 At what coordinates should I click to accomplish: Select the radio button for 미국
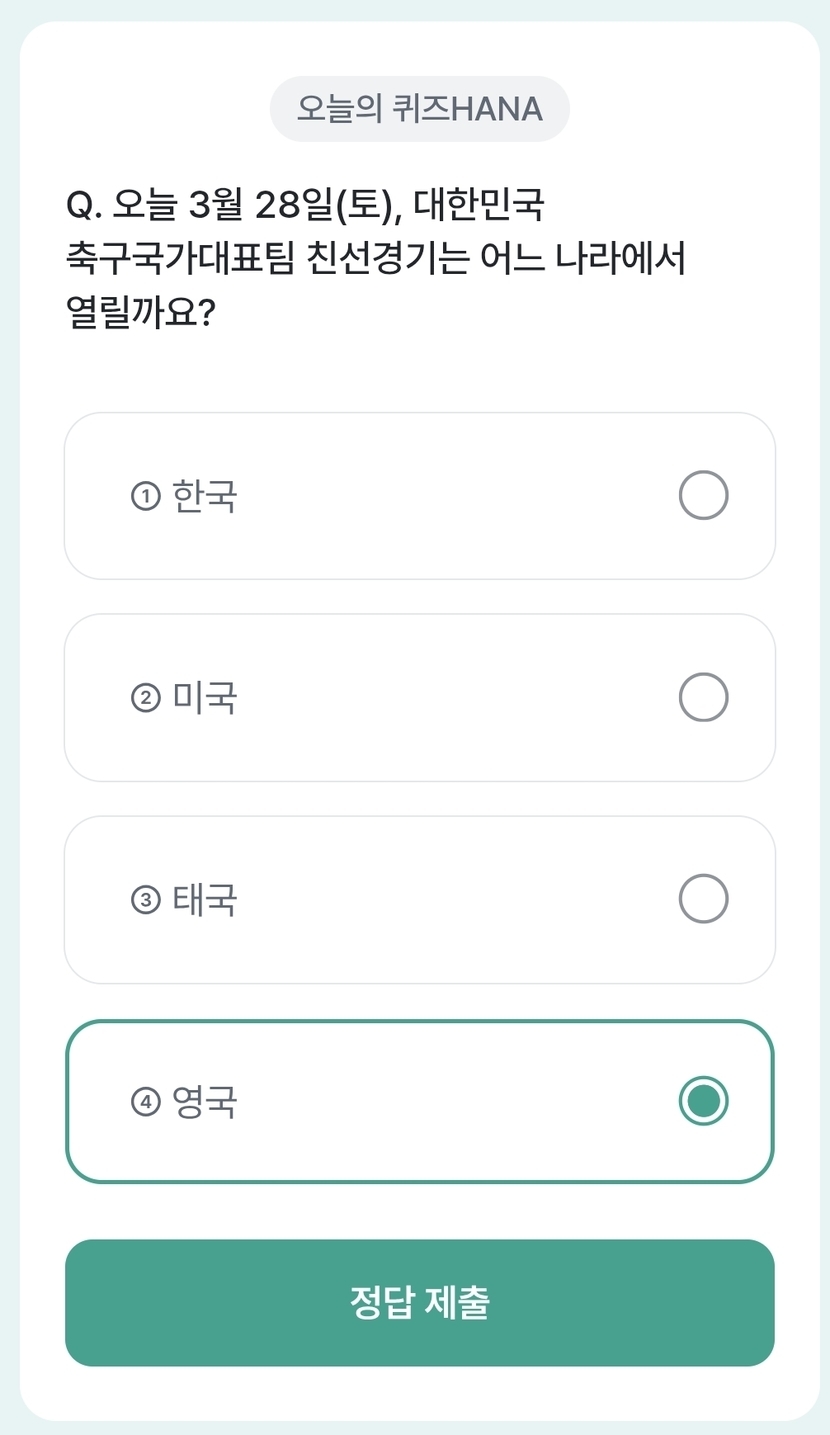tap(703, 697)
